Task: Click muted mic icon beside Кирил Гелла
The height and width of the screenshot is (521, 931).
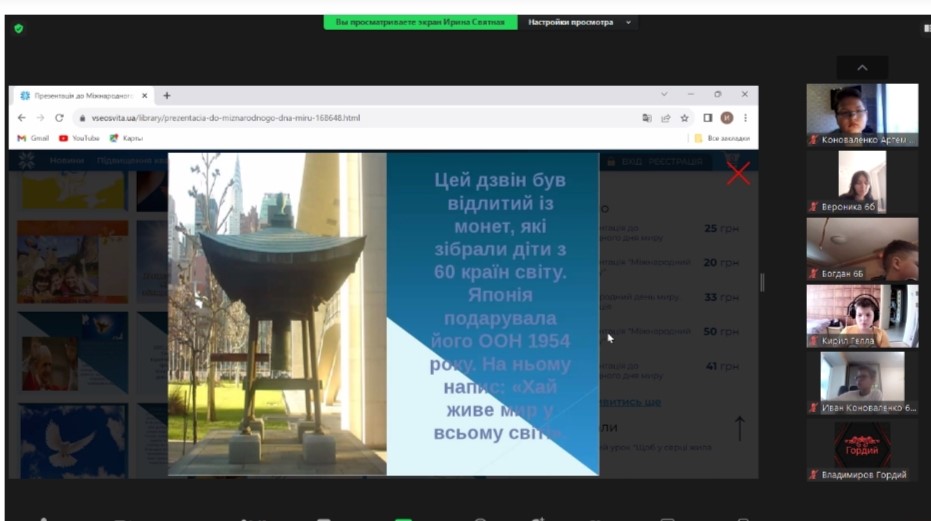Action: click(x=813, y=341)
